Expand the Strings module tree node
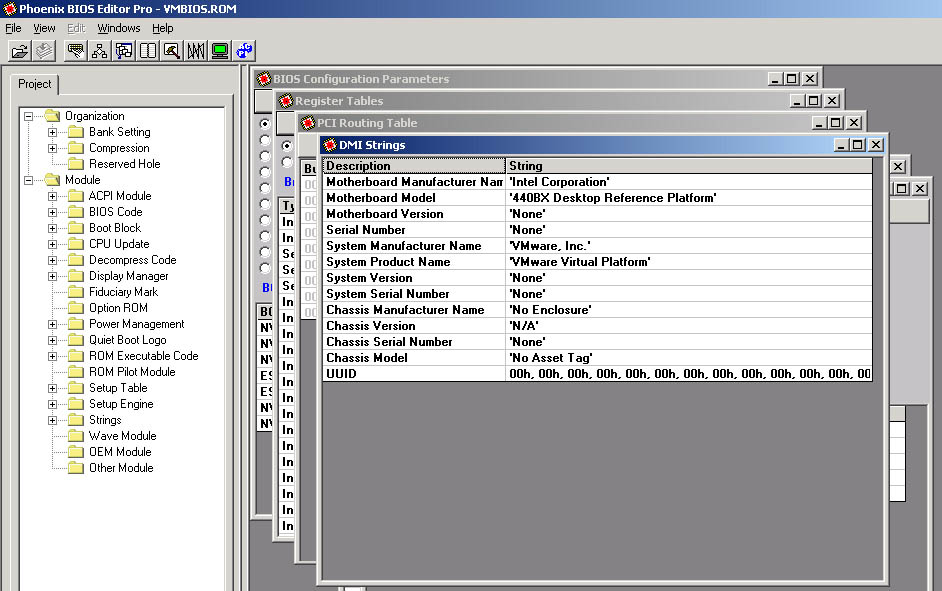Screen dimensions: 942x591 click(53, 420)
